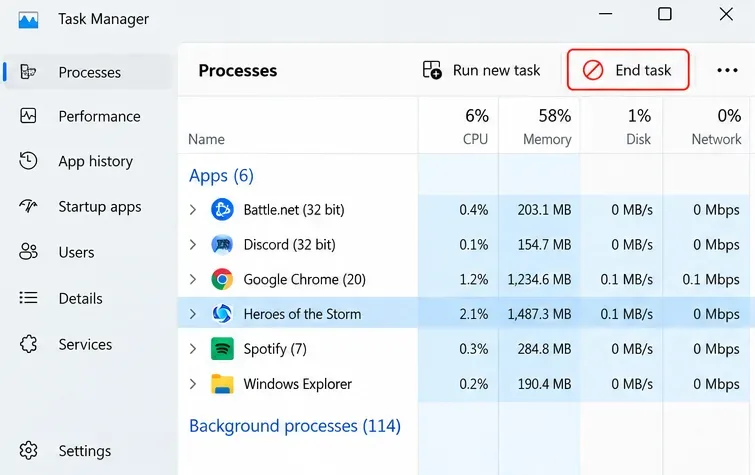
Task: Click the 0.3% CPU value for Spotify
Action: tap(473, 349)
